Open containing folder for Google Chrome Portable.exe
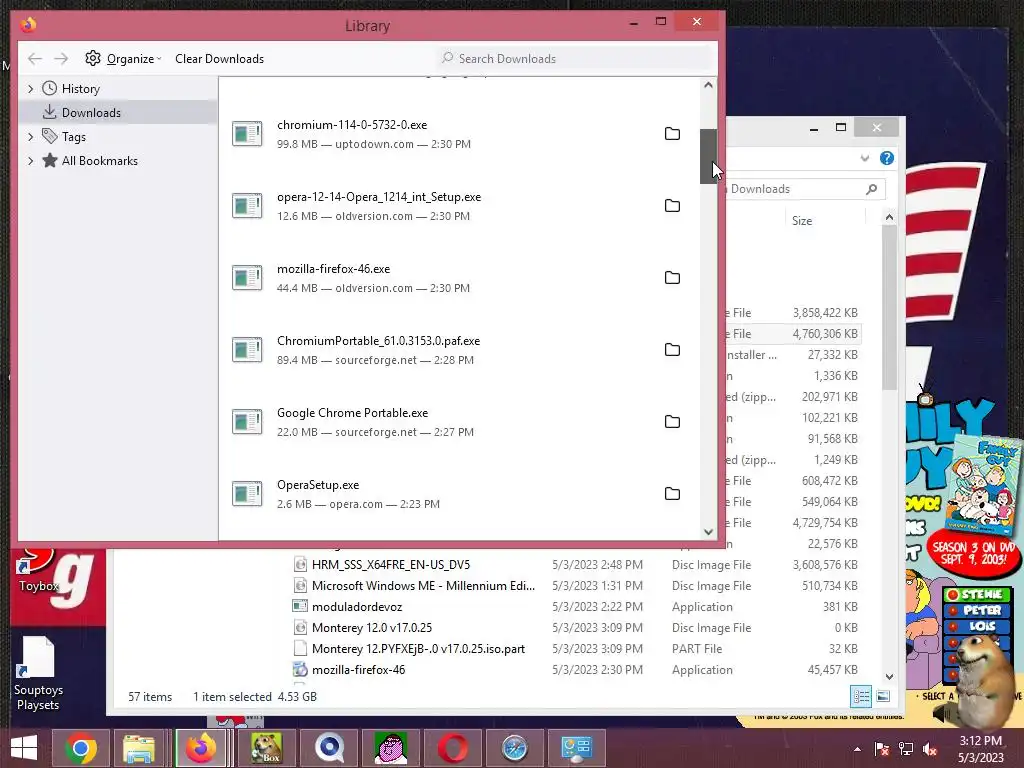The image size is (1024, 768). tap(672, 422)
